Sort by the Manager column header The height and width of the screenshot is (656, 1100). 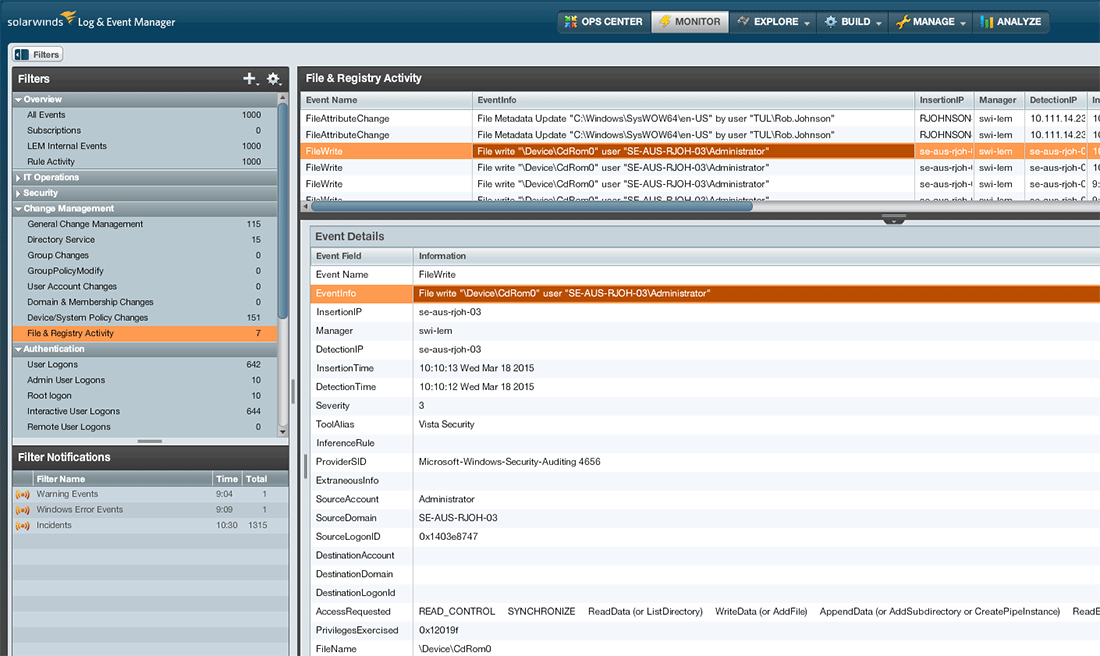pyautogui.click(x=999, y=100)
